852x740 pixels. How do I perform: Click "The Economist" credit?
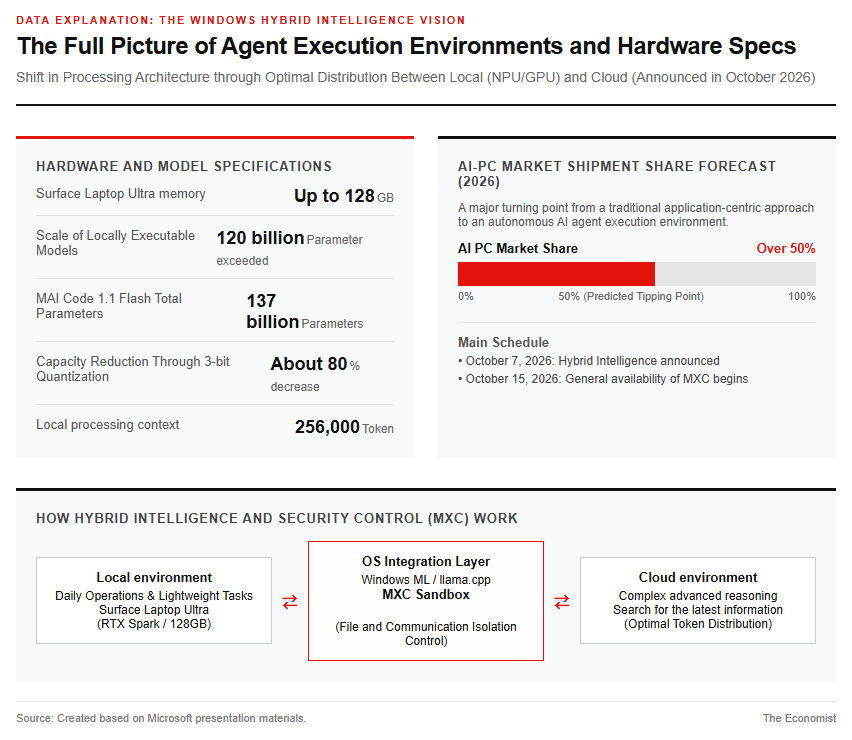tap(799, 718)
